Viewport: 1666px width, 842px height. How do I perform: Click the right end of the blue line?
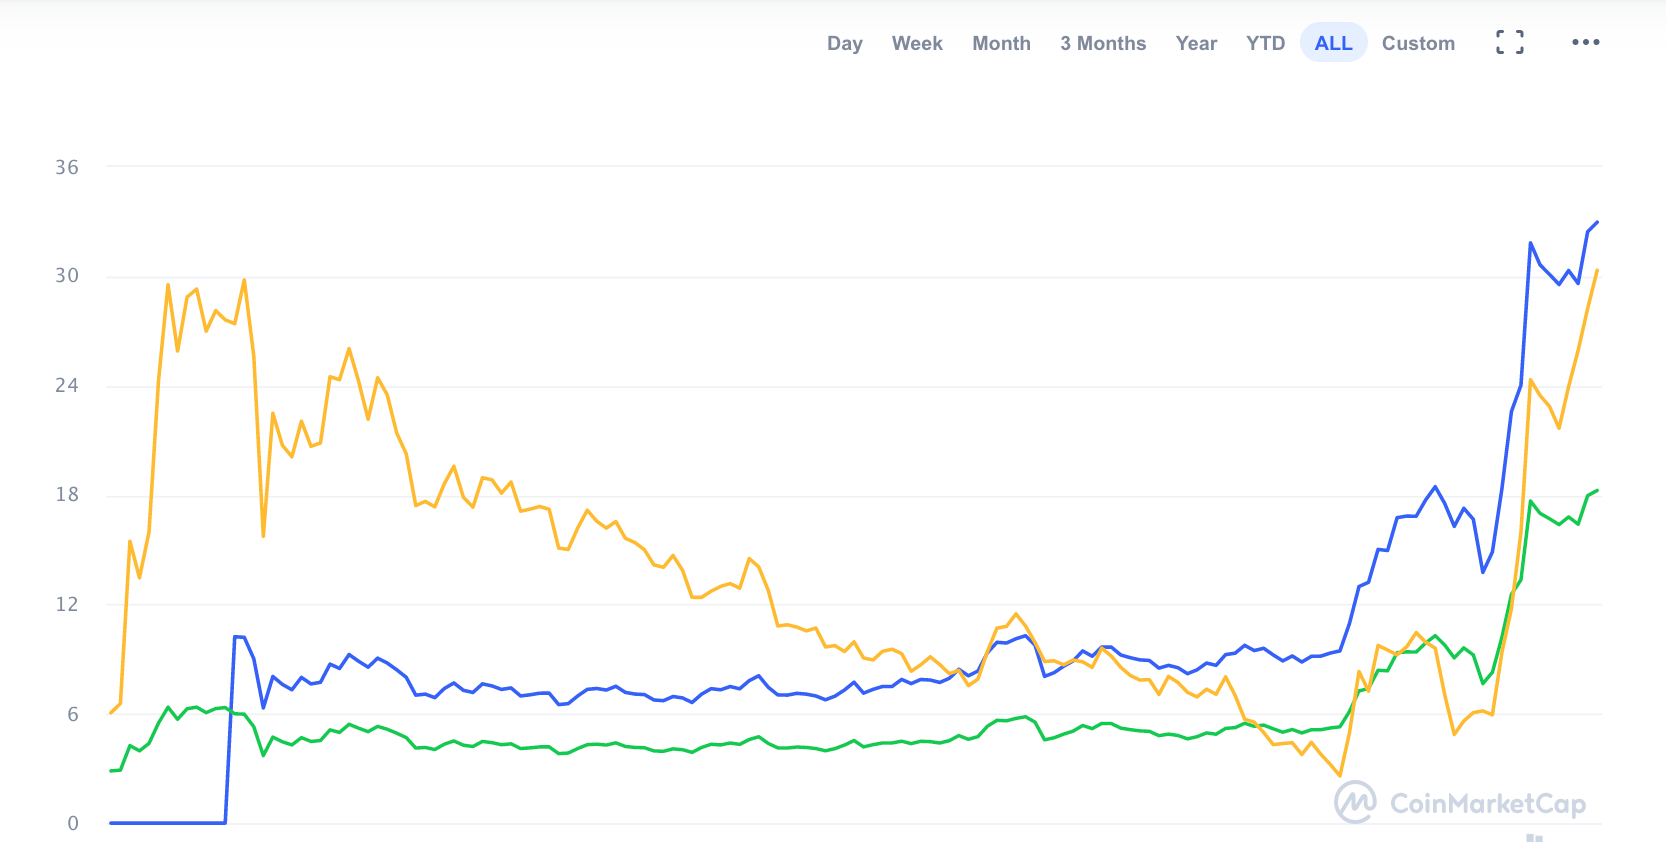[1597, 223]
